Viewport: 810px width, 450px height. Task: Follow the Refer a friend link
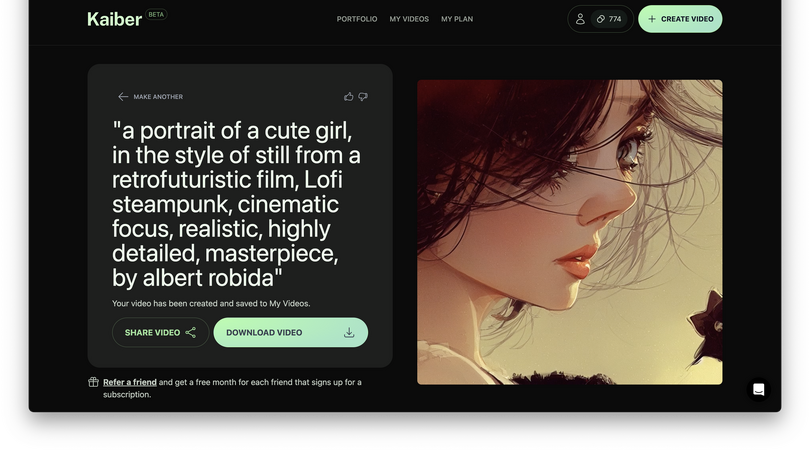click(130, 382)
